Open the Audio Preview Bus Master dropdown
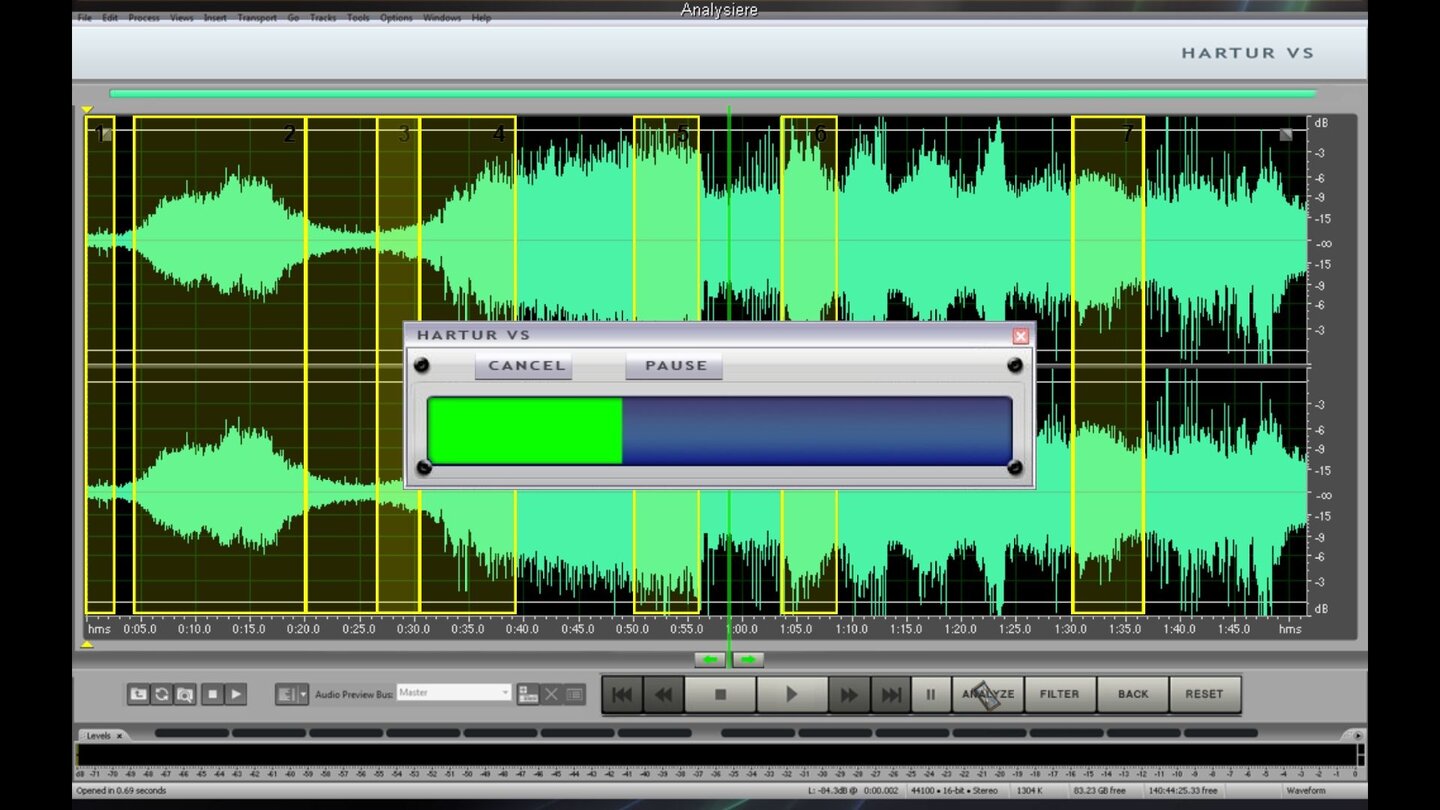This screenshot has width=1440, height=810. coord(454,693)
